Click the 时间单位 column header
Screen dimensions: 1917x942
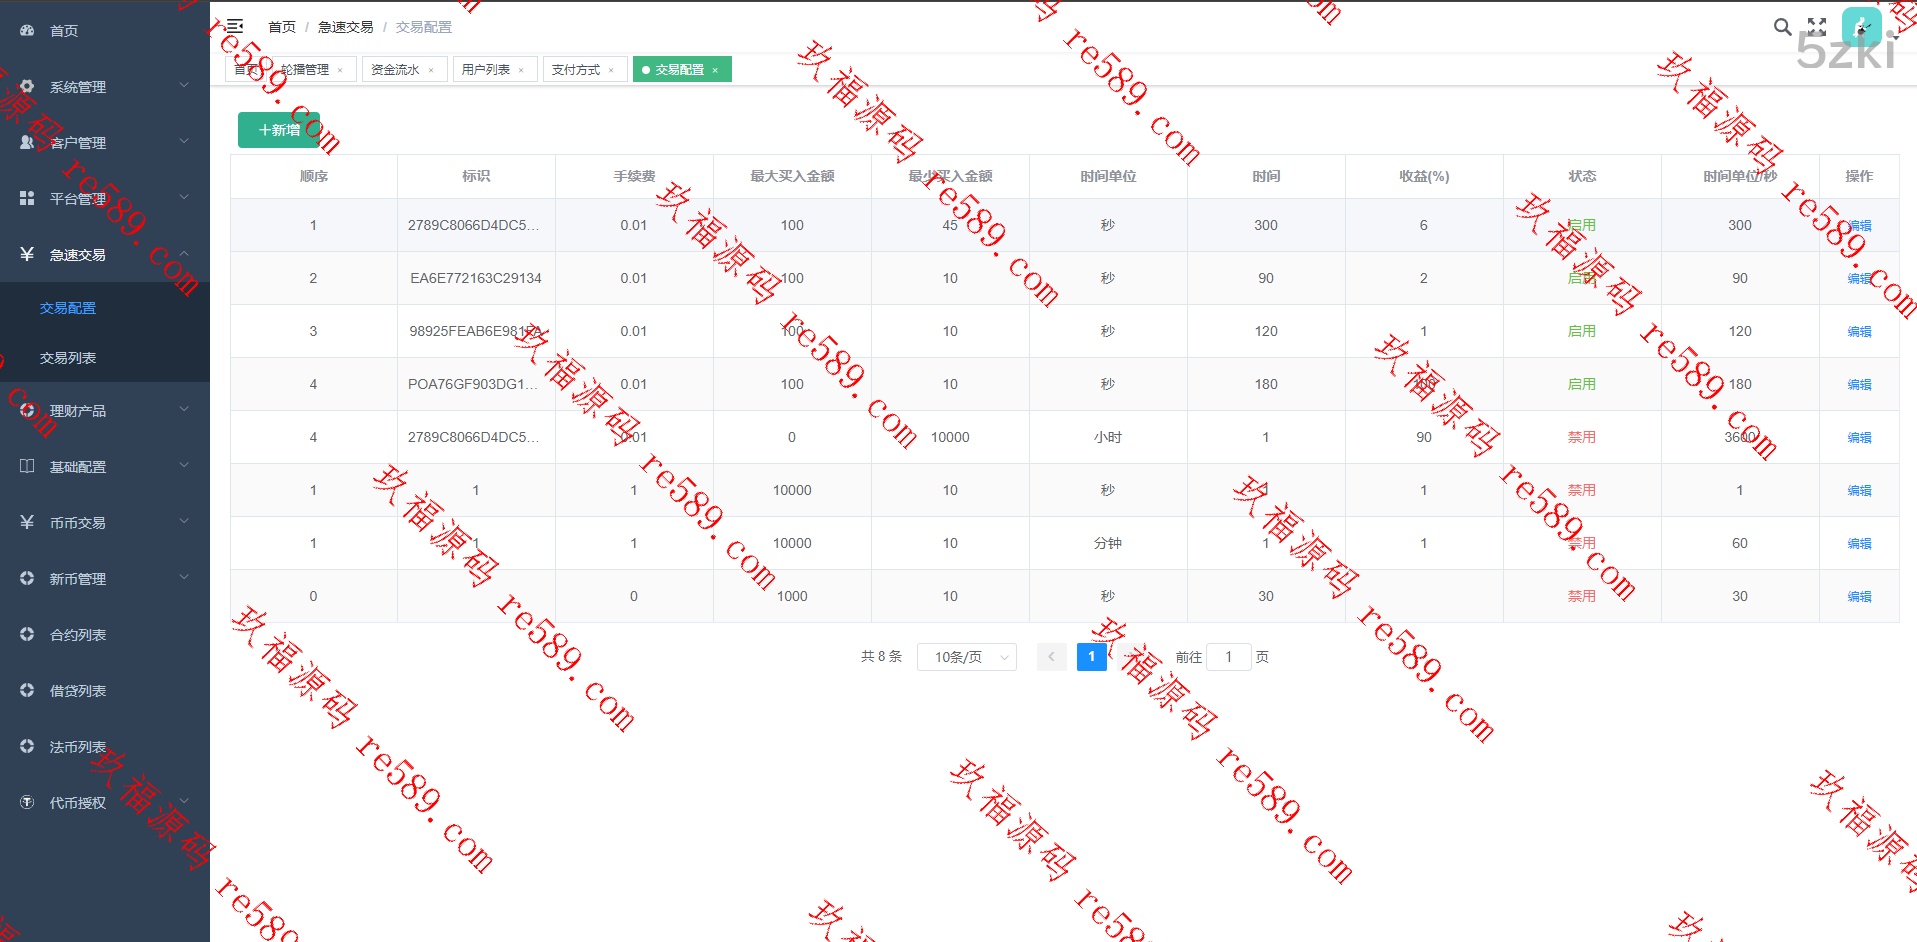tap(1108, 176)
